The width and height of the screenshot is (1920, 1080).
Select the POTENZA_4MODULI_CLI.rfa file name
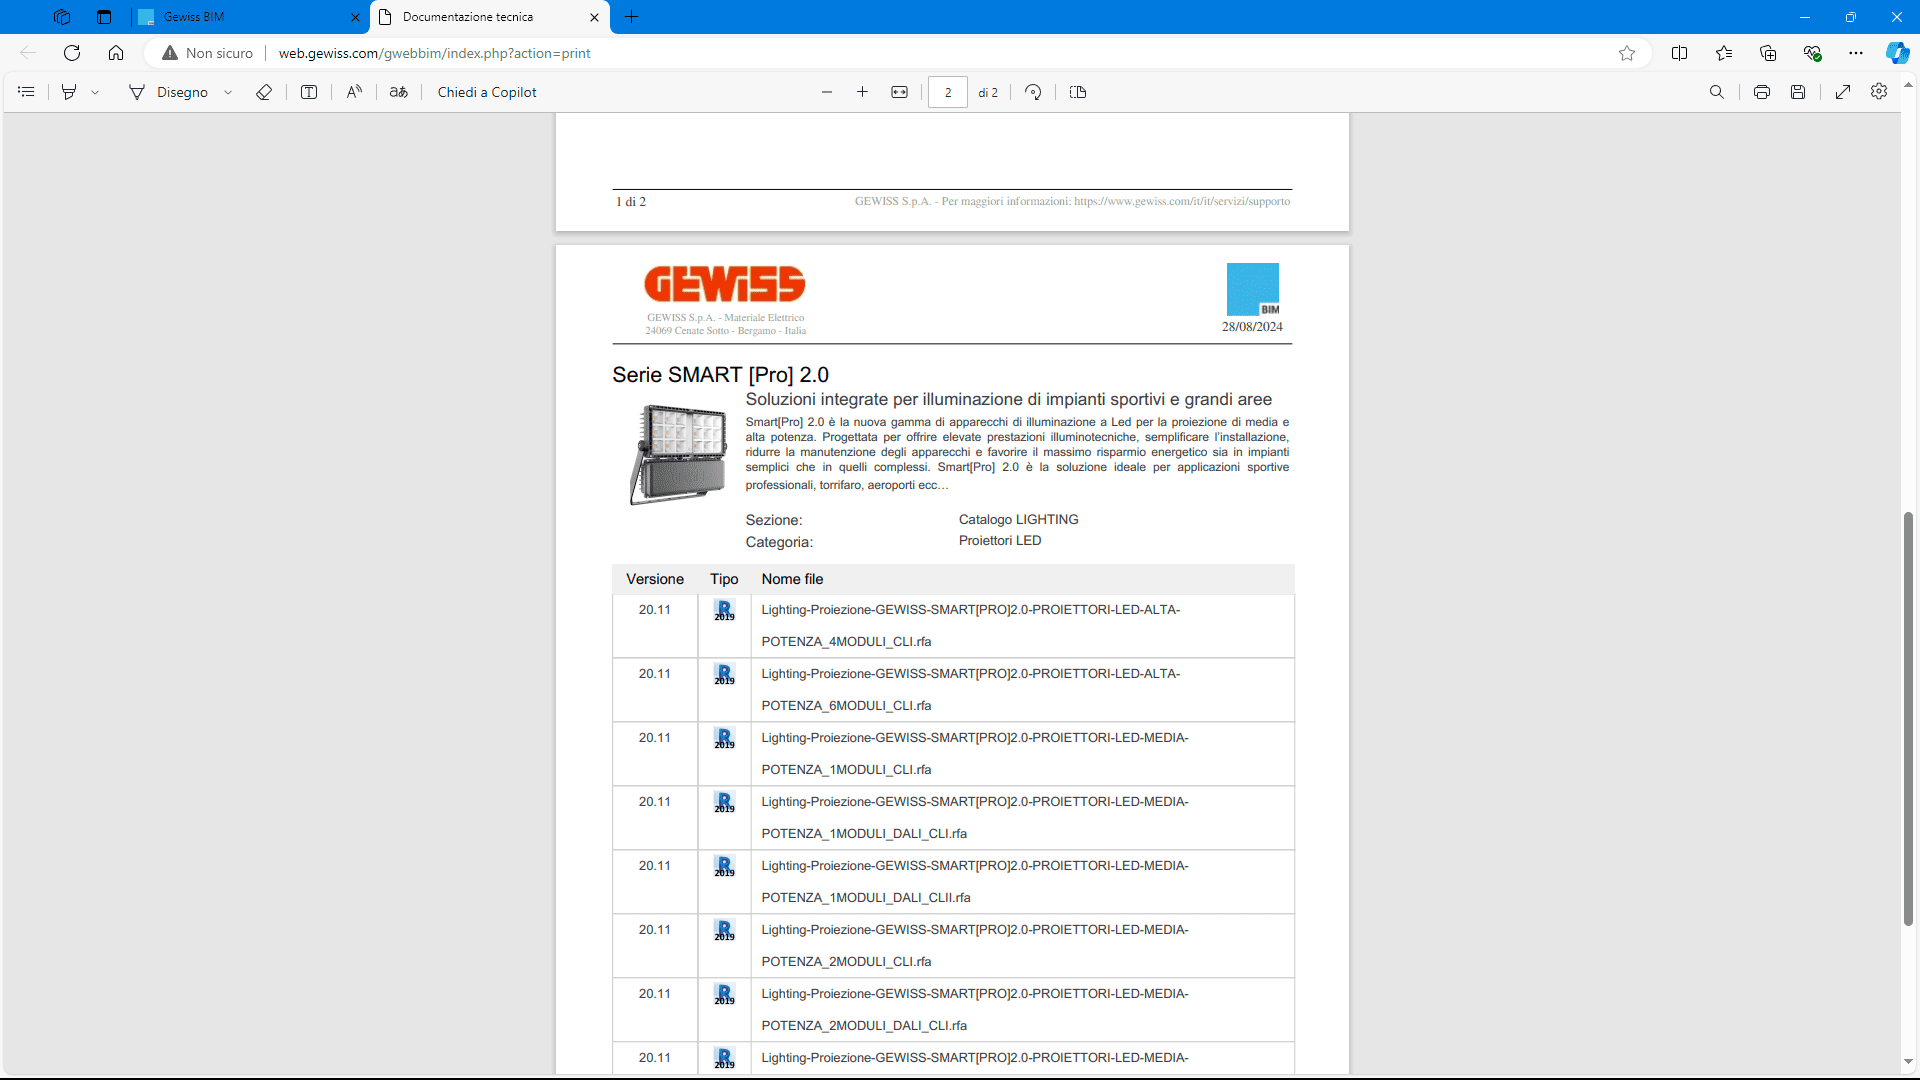point(846,642)
